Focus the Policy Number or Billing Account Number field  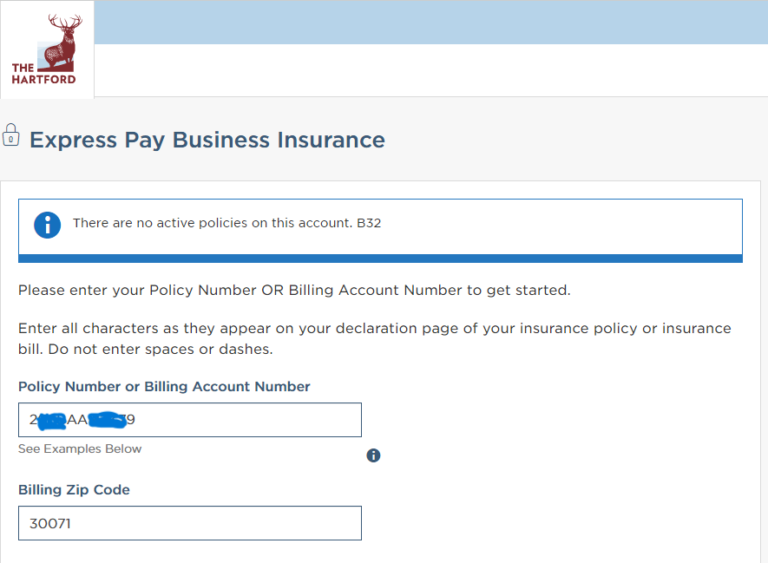pyautogui.click(x=250, y=420)
